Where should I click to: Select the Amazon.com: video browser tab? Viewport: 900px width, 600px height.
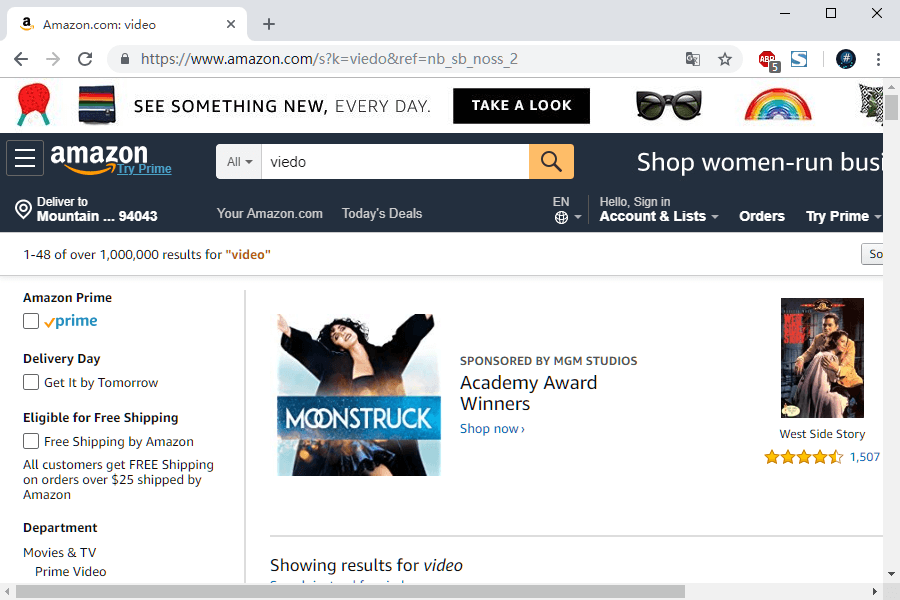[x=126, y=24]
